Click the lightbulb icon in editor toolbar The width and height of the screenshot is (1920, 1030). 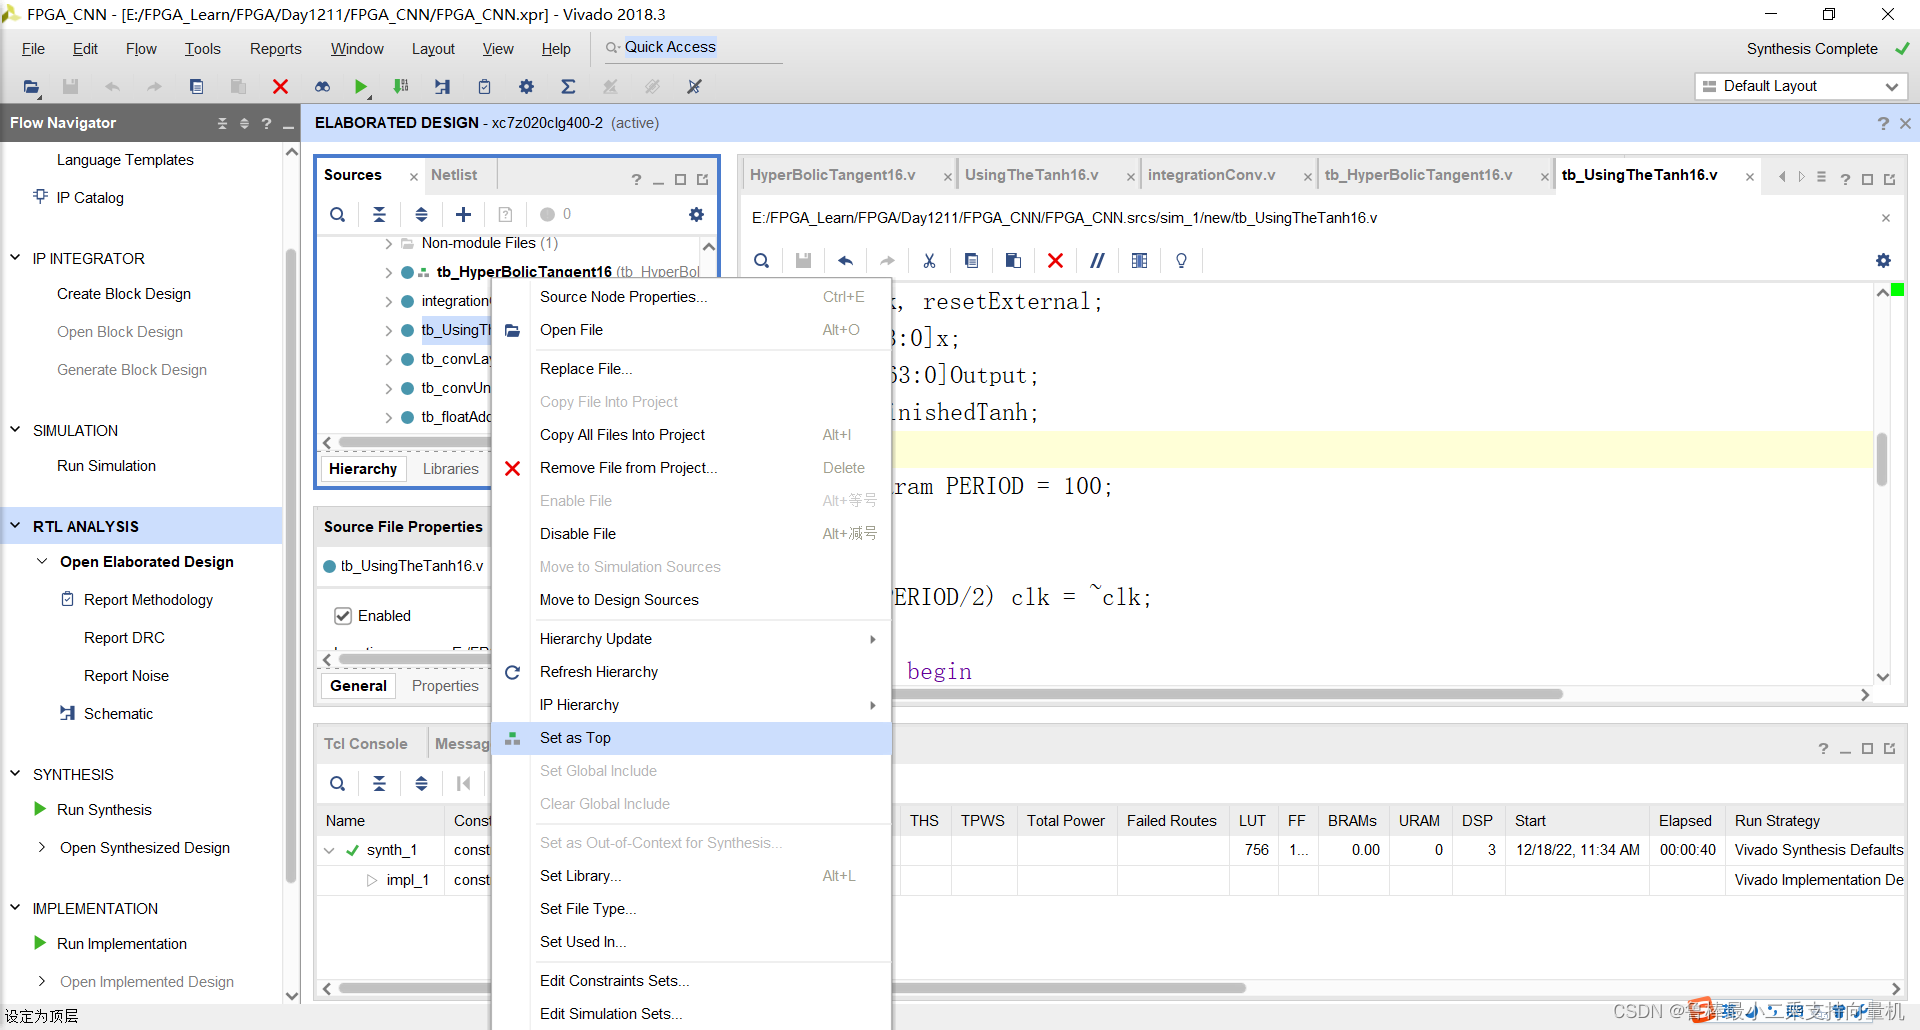(1181, 261)
